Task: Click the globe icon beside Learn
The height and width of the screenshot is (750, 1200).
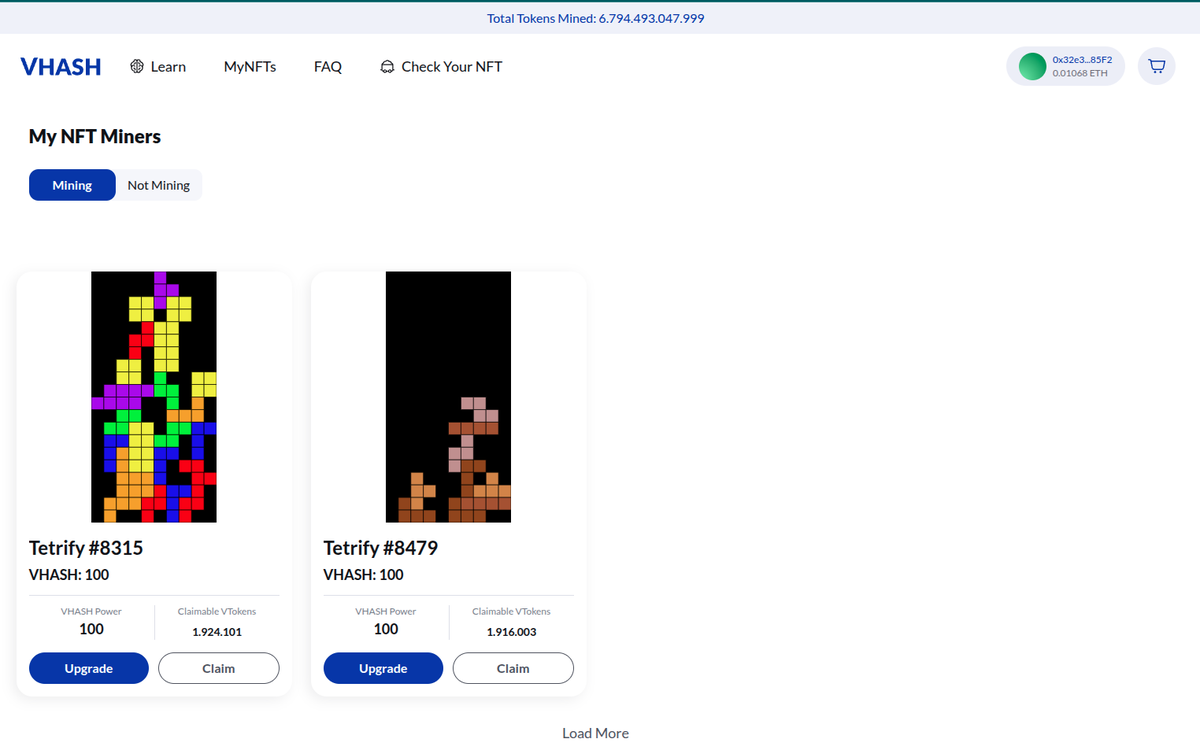Action: 137,67
